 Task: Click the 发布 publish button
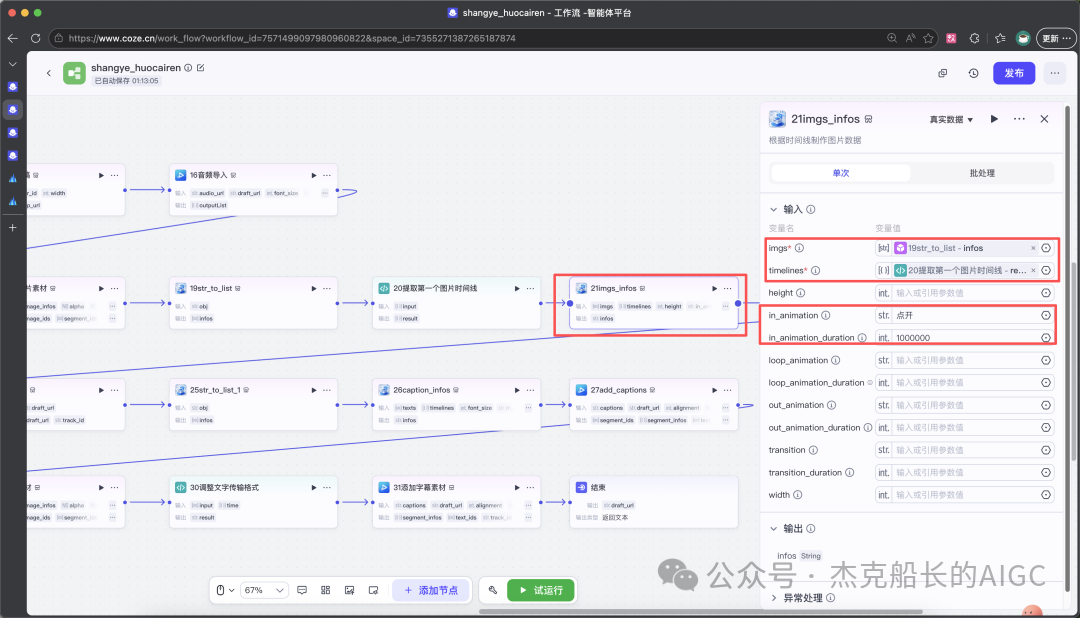tap(1014, 73)
